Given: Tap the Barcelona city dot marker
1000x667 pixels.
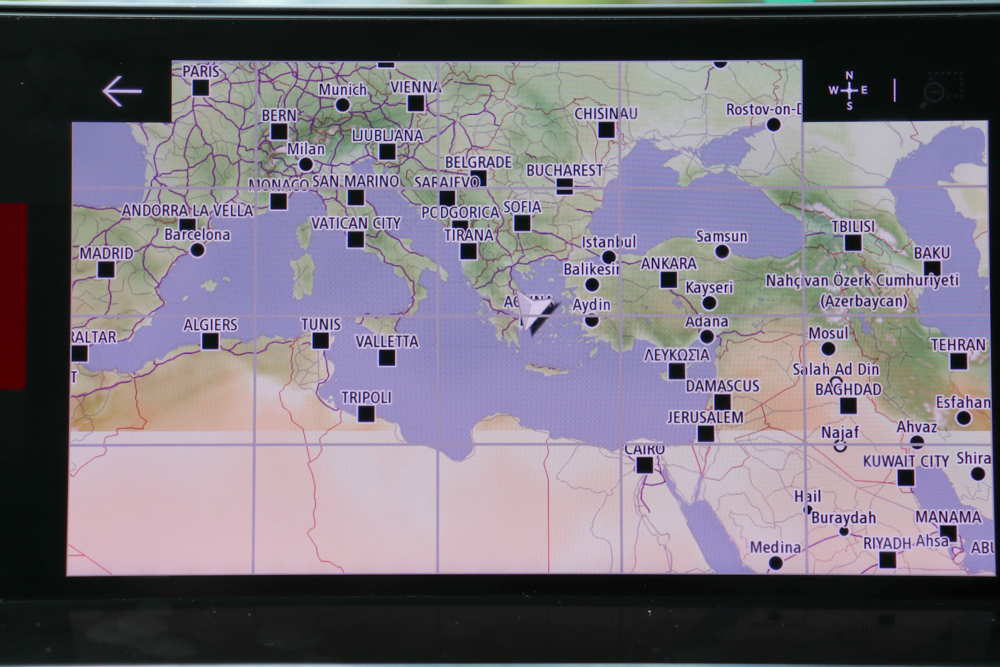Looking at the screenshot, I should coord(197,250).
